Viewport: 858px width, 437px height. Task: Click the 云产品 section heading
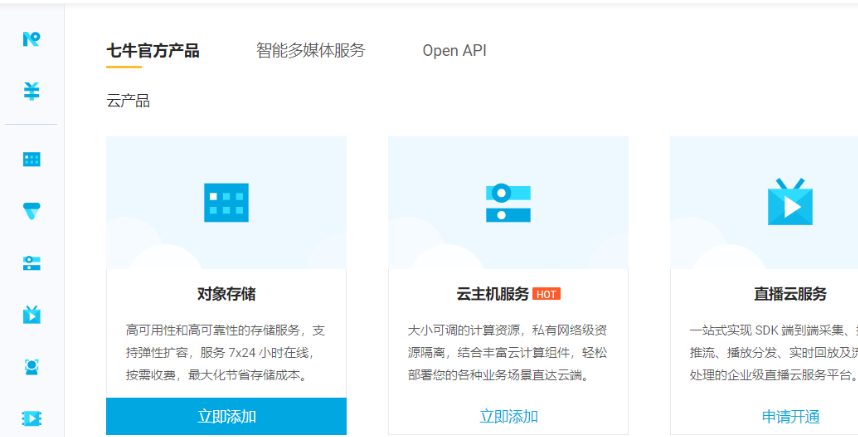pos(128,101)
